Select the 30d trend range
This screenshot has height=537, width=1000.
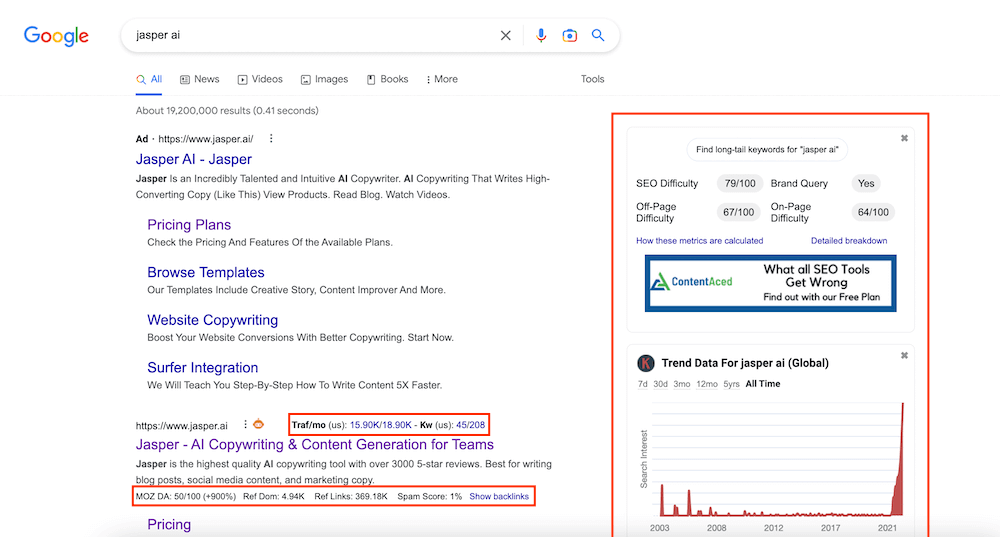point(660,384)
